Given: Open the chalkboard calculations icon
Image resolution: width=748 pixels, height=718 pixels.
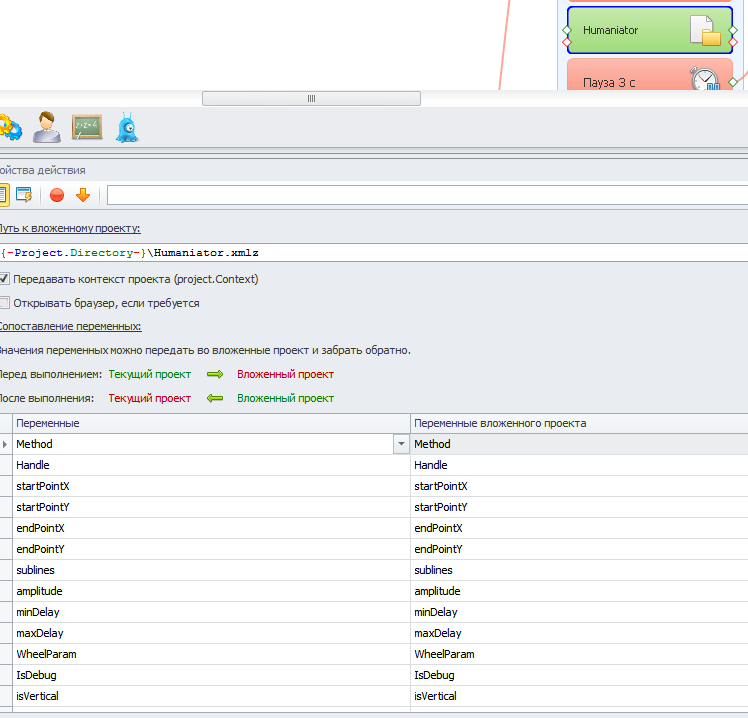Looking at the screenshot, I should click(x=87, y=128).
